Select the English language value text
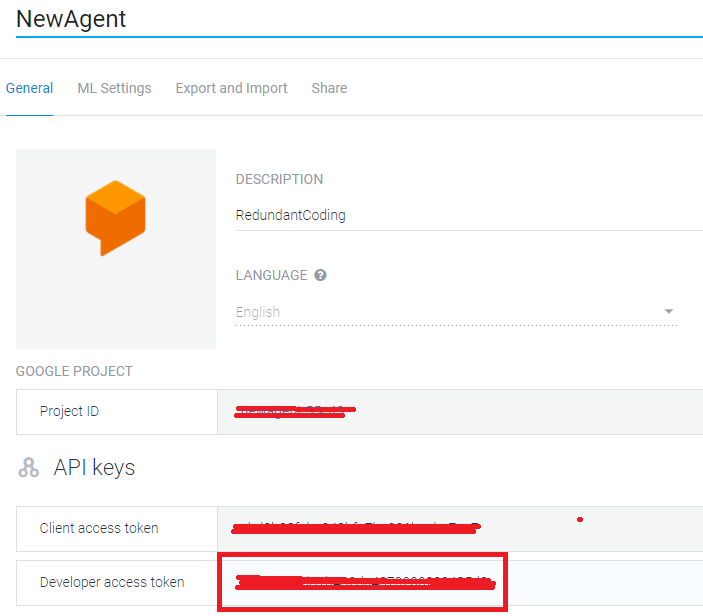 pyautogui.click(x=258, y=312)
